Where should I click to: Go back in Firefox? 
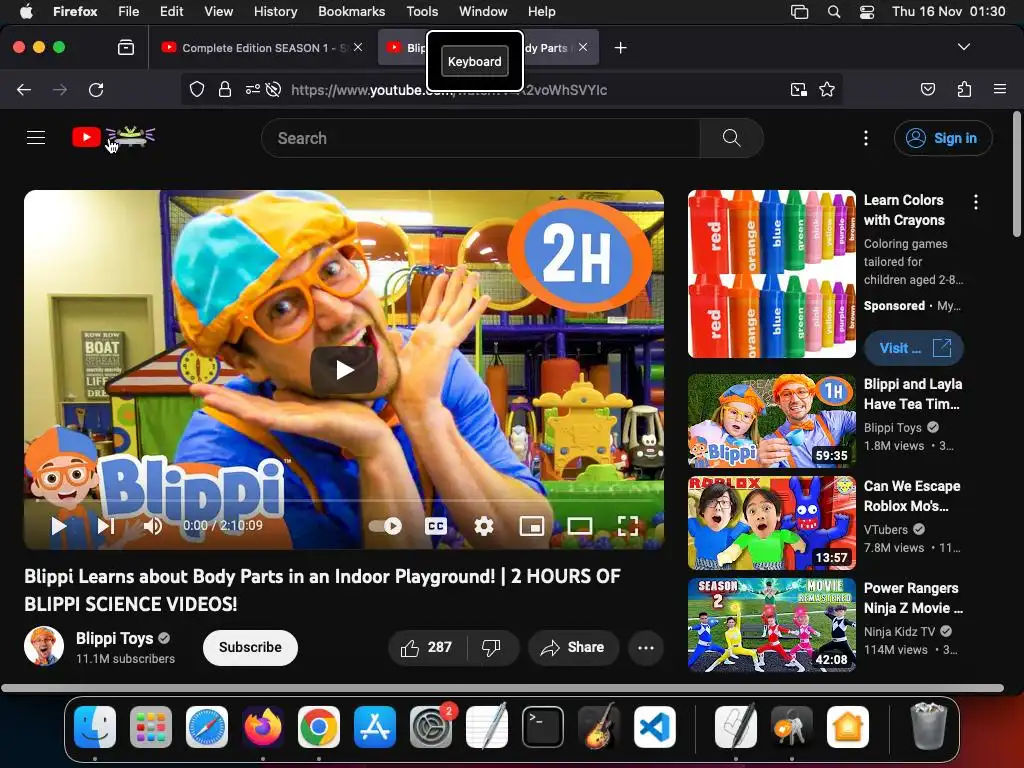(x=24, y=89)
